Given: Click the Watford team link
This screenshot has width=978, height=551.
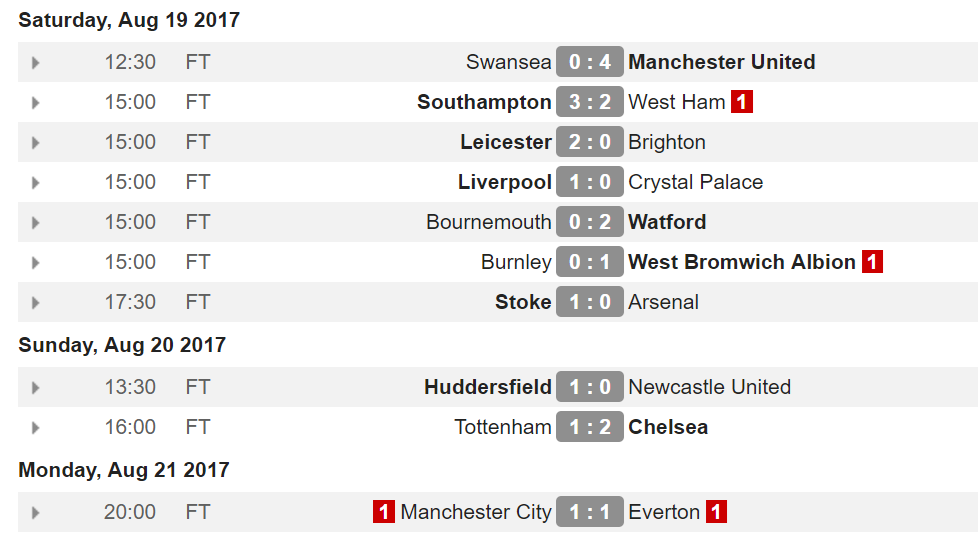Looking at the screenshot, I should coord(667,222).
